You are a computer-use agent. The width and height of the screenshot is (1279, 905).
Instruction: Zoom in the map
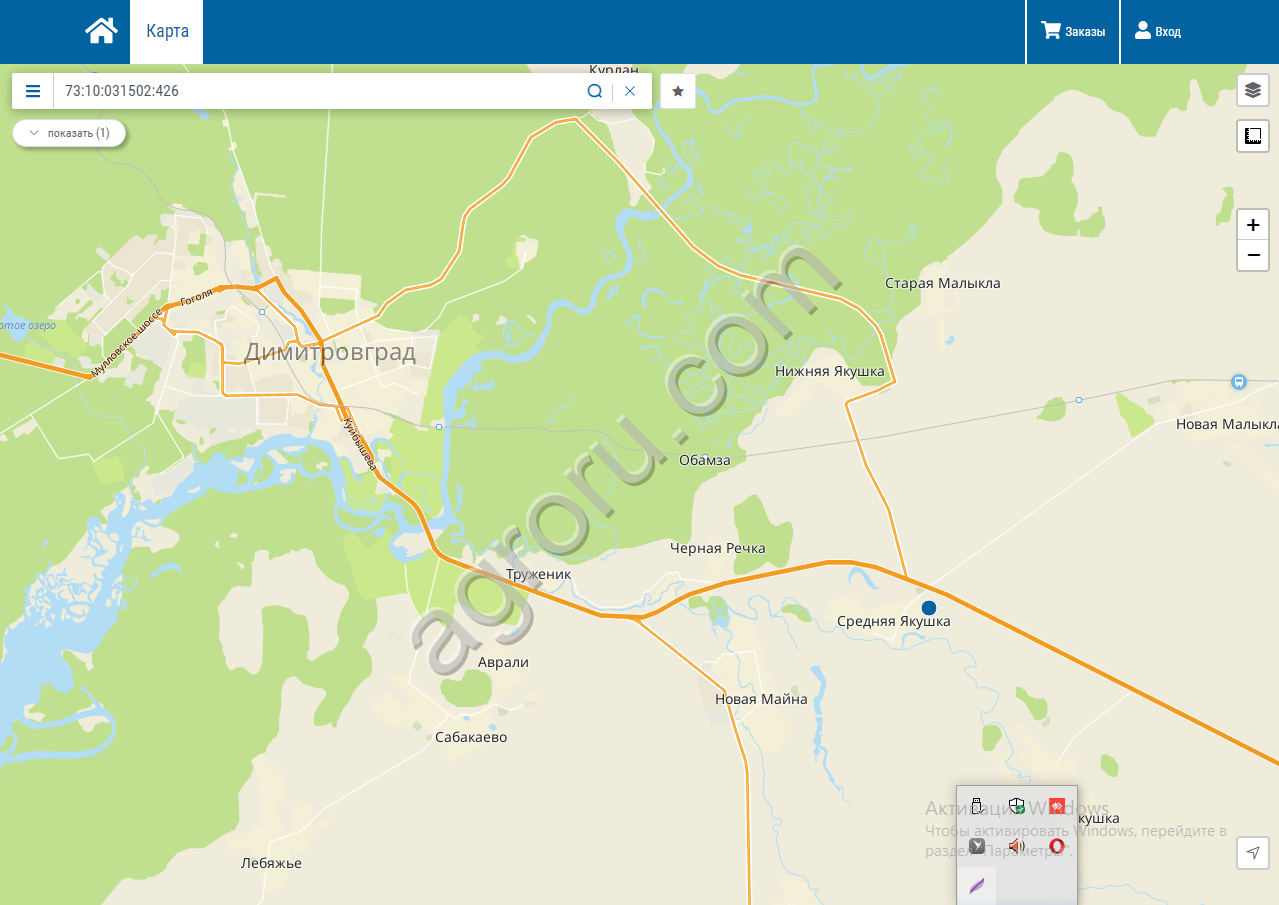point(1253,224)
